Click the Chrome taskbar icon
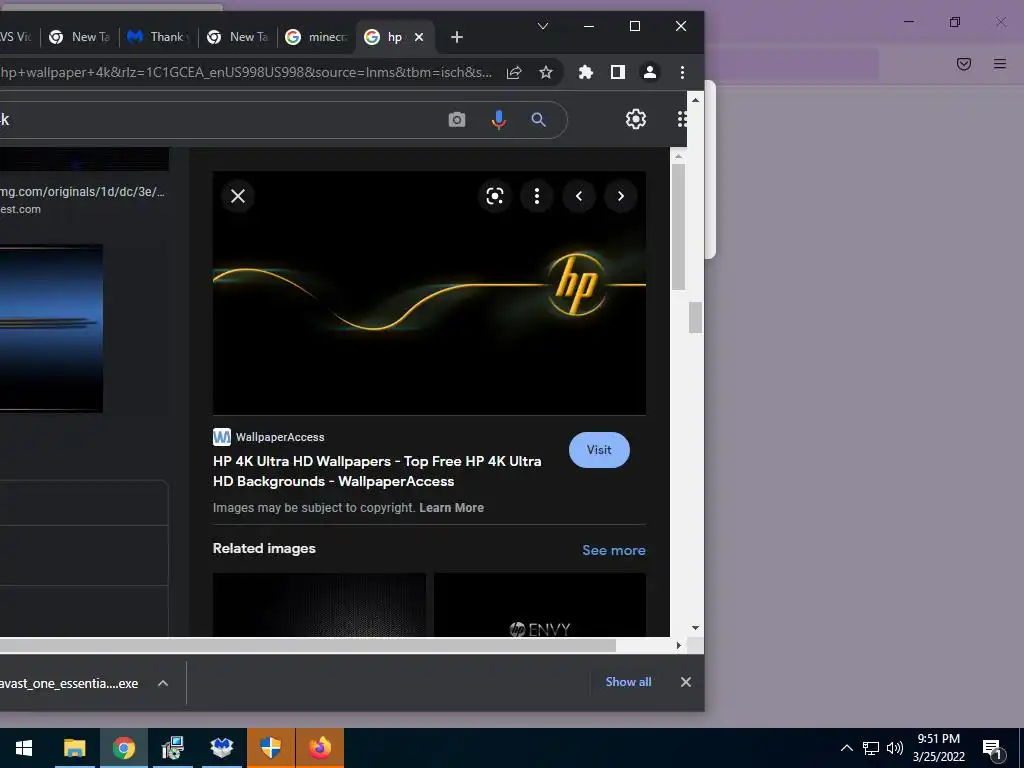1024x768 pixels. click(123, 748)
